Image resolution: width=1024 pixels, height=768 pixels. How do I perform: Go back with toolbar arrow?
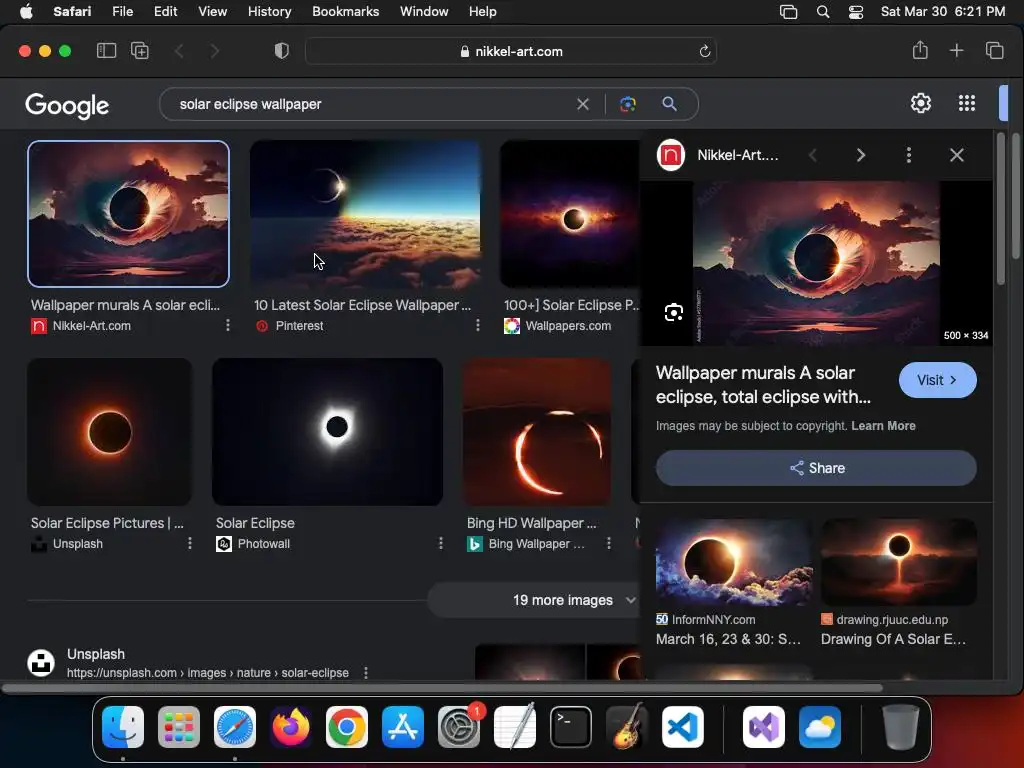(180, 51)
